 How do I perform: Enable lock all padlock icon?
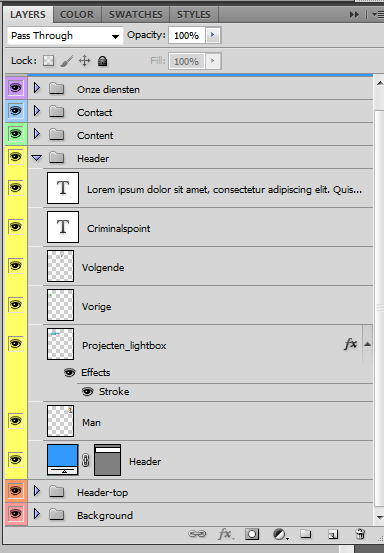coord(103,61)
